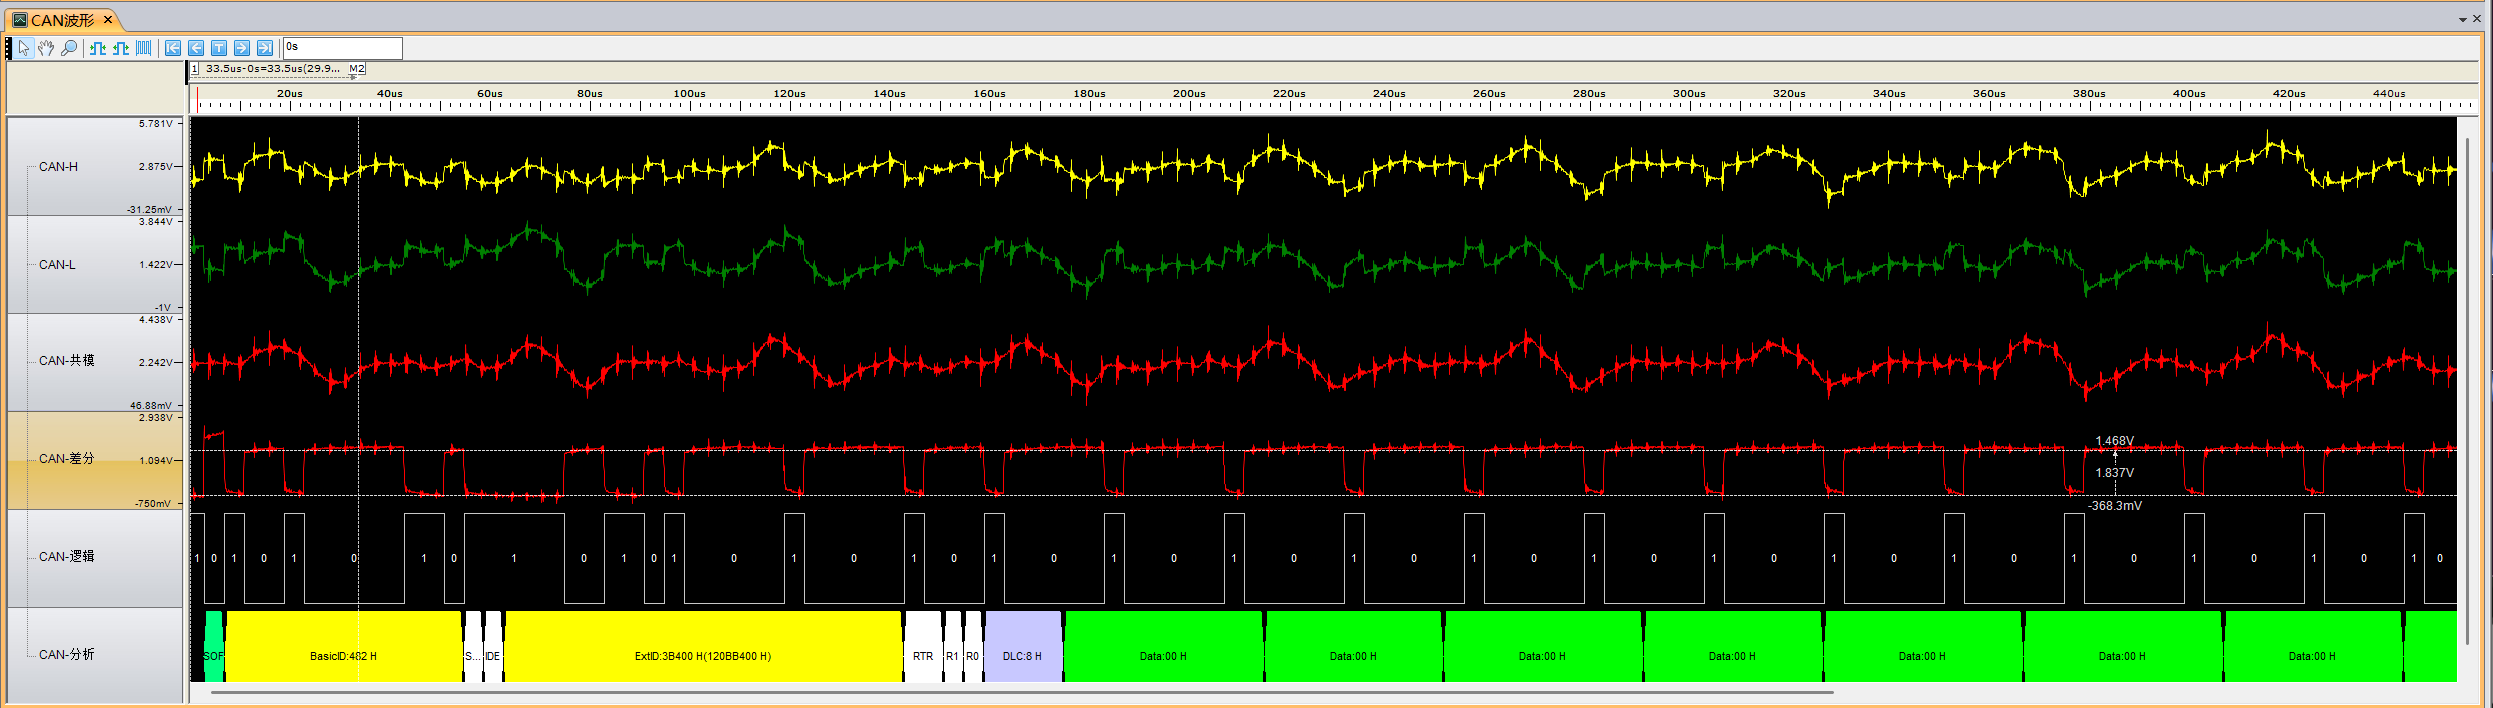This screenshot has width=2493, height=708.
Task: Select the arrow pointer tool
Action: [x=24, y=48]
